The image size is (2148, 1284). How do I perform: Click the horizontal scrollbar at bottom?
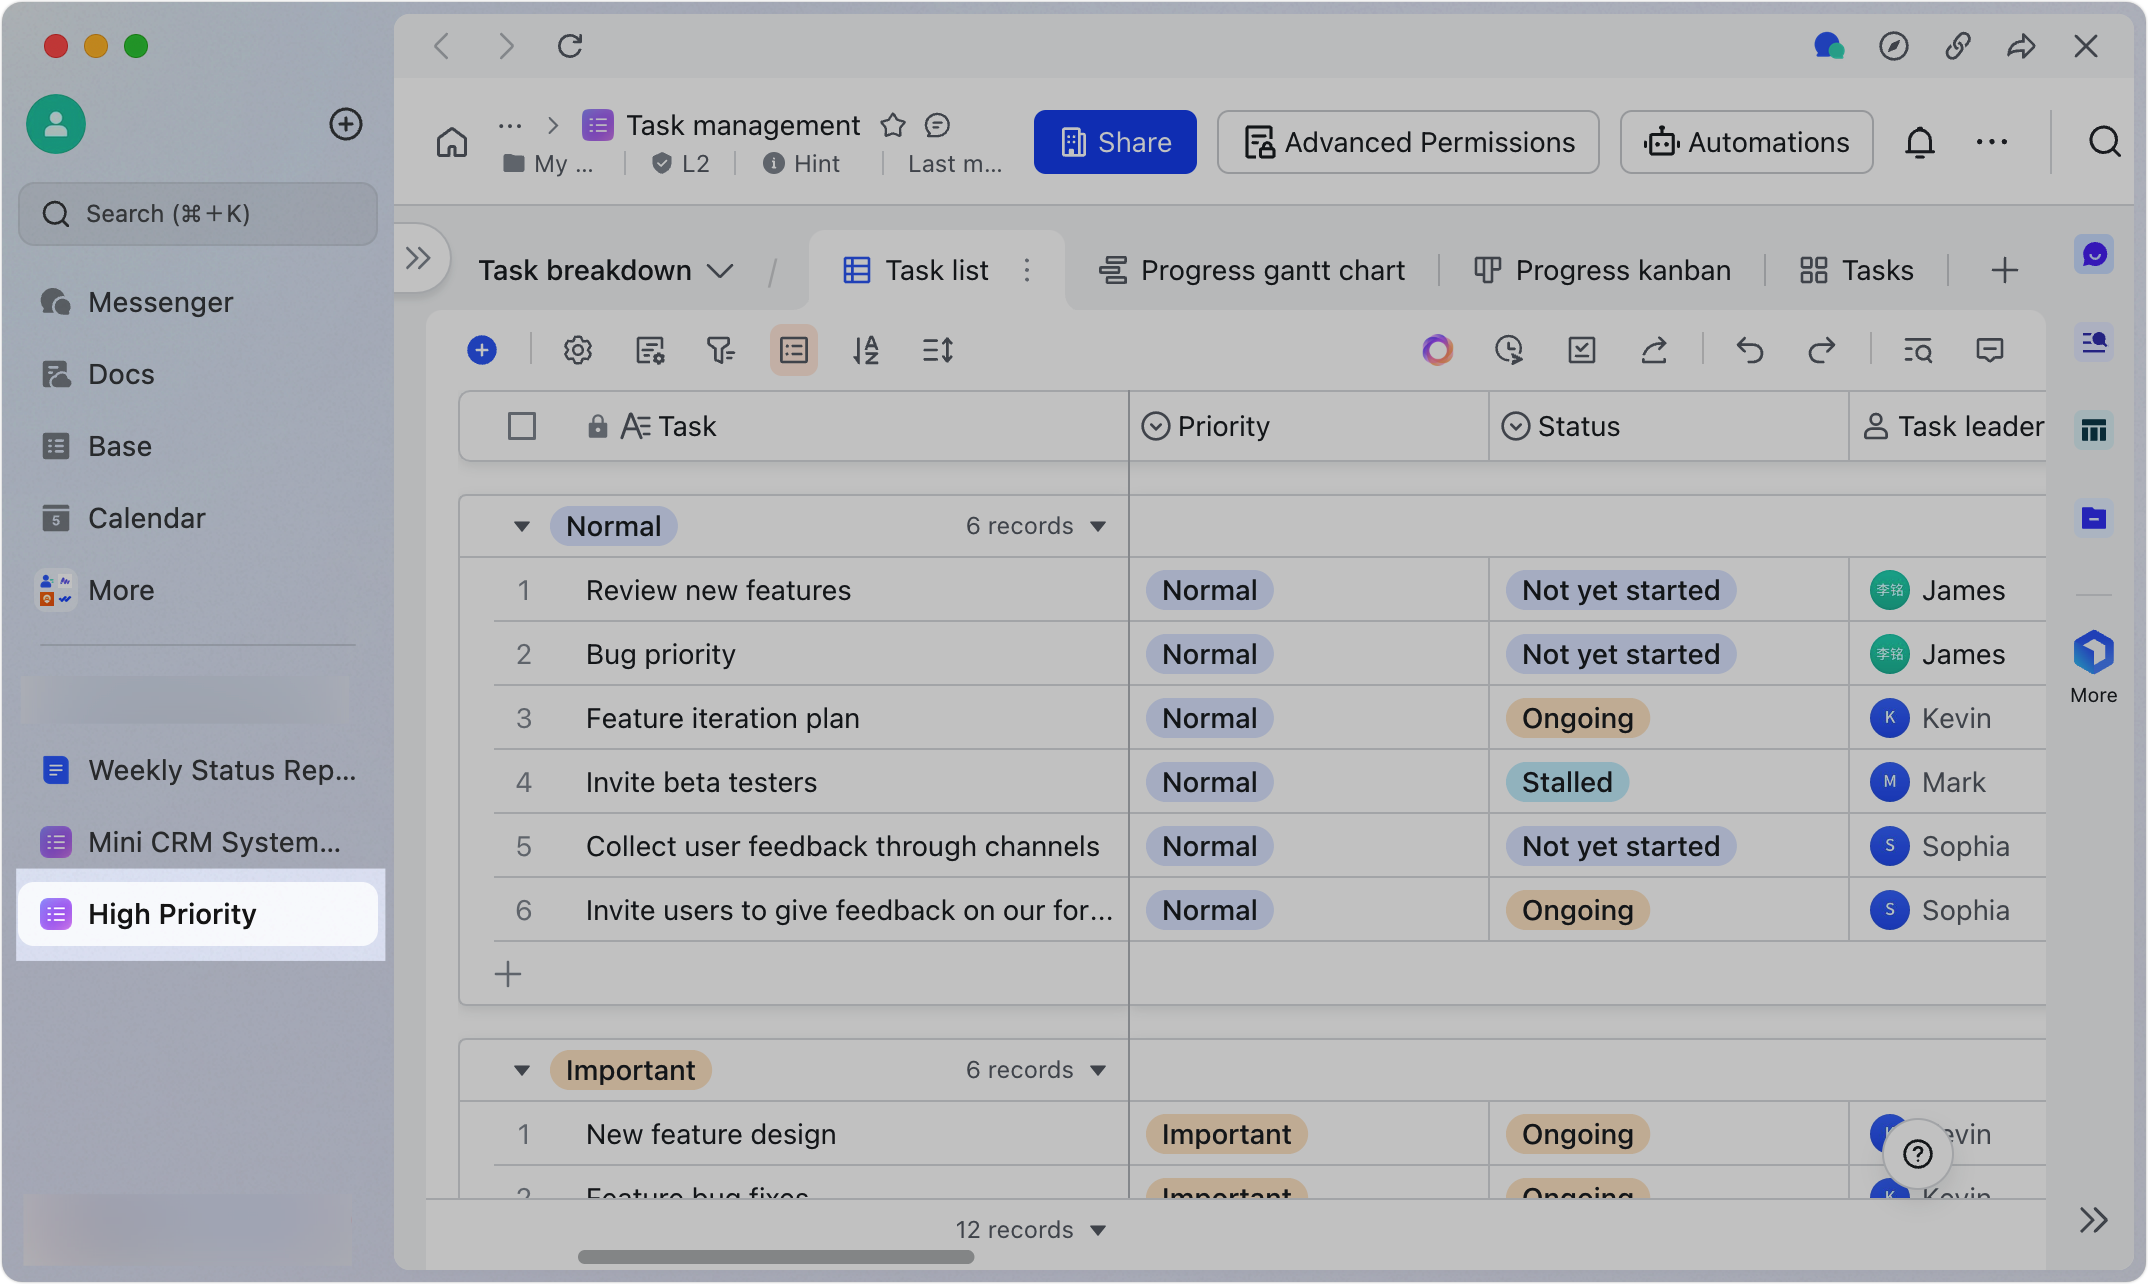[x=776, y=1257]
